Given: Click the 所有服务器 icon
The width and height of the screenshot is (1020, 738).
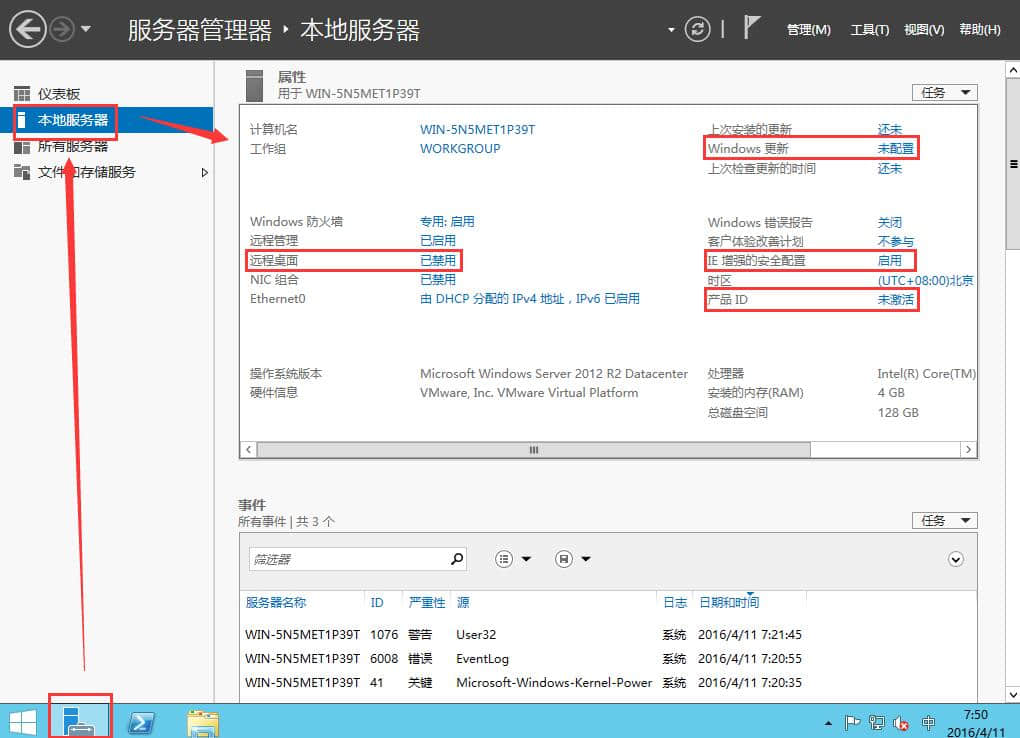Looking at the screenshot, I should click(22, 146).
